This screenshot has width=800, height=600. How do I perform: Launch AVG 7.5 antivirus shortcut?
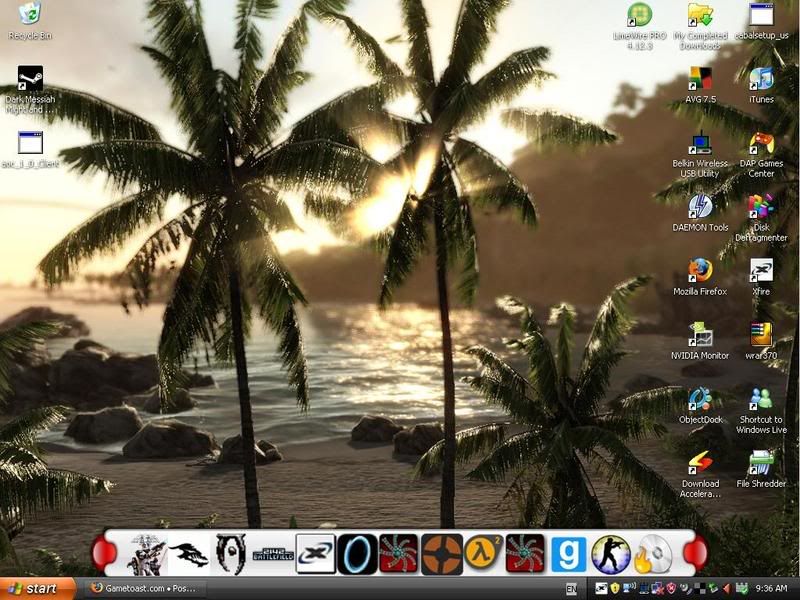tap(700, 85)
